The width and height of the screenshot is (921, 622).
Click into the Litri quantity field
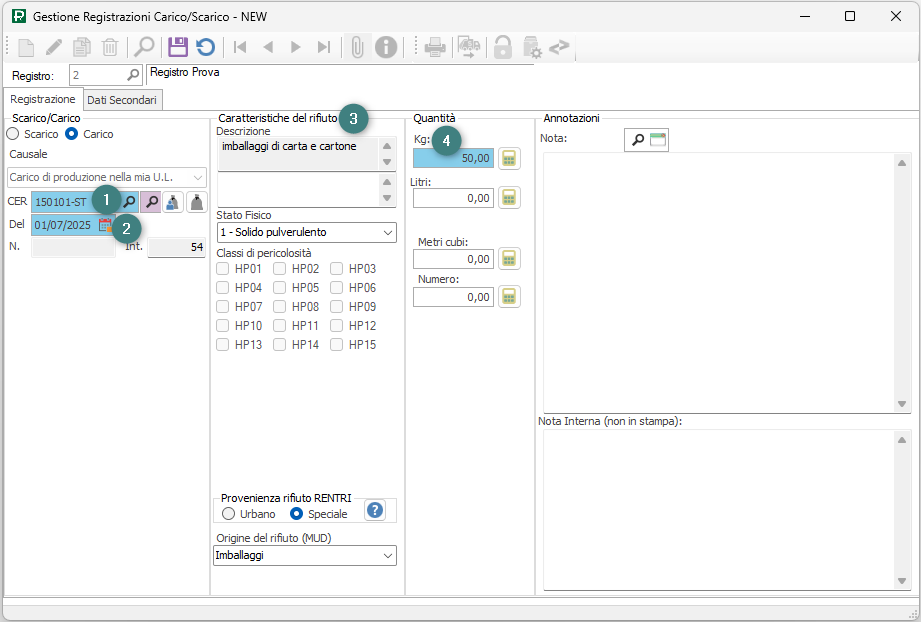(453, 198)
